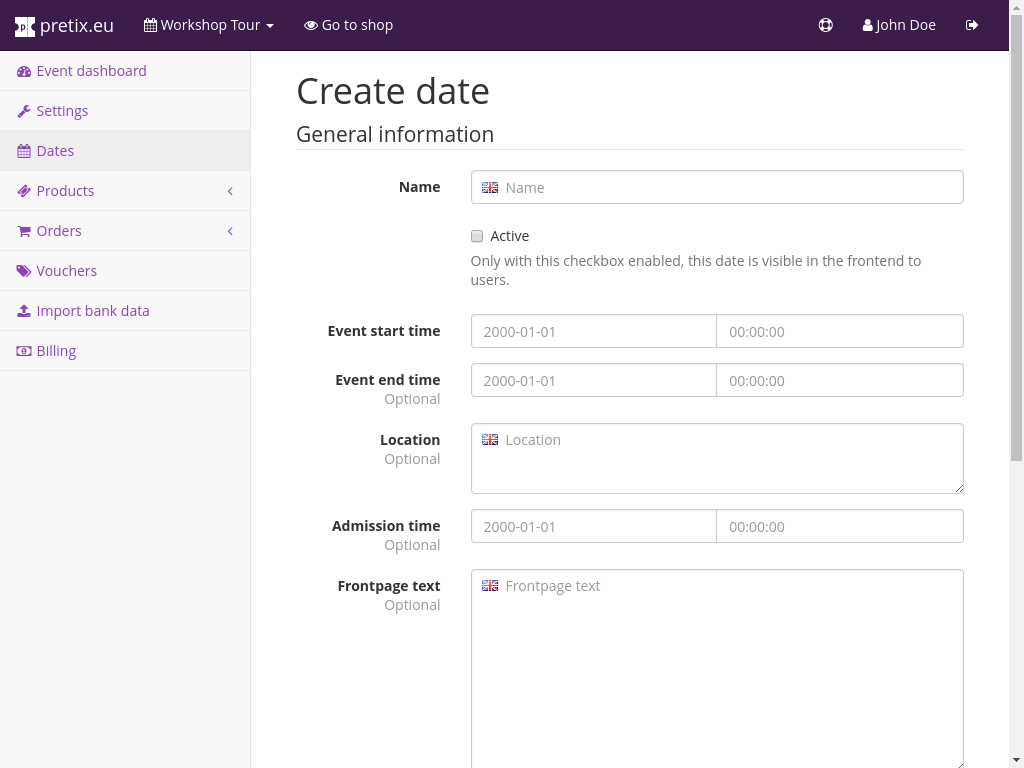Screen dimensions: 1024x768
Task: Open Billing from the sidebar
Action: pyautogui.click(x=125, y=351)
